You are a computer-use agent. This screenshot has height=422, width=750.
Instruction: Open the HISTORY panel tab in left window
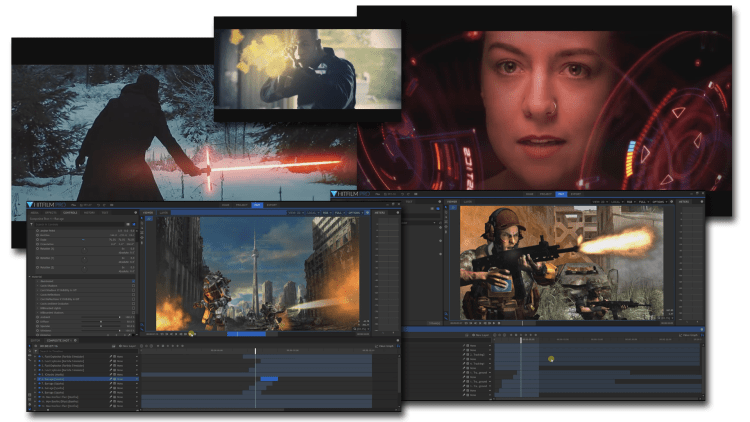(89, 212)
